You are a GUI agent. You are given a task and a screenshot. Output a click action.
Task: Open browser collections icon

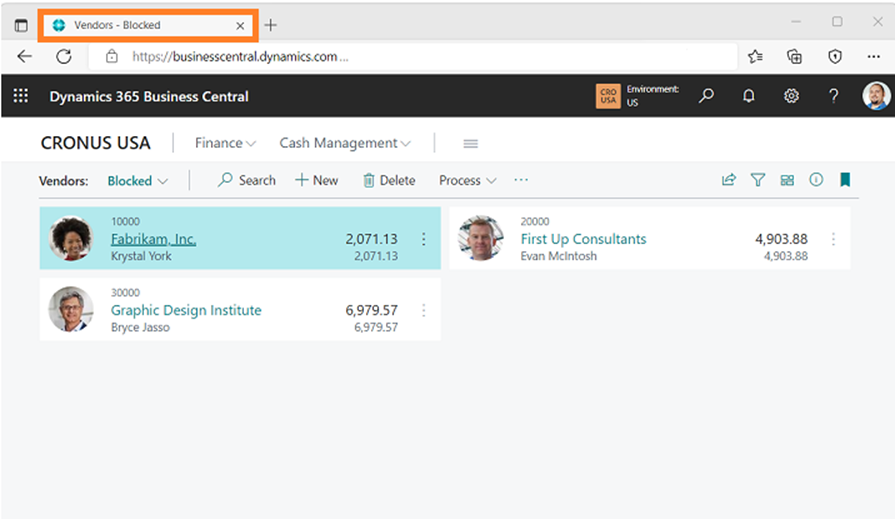pos(795,57)
